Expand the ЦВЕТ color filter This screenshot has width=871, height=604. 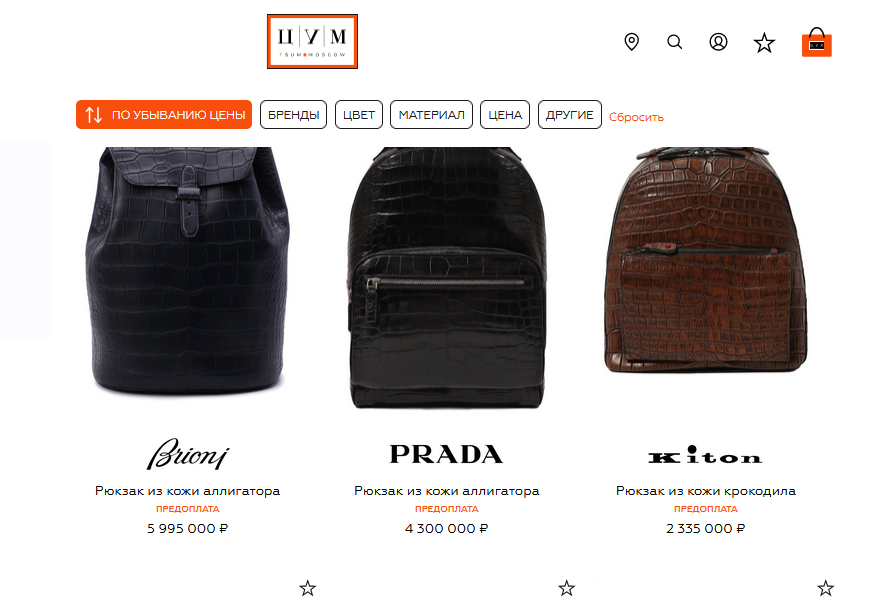[359, 114]
